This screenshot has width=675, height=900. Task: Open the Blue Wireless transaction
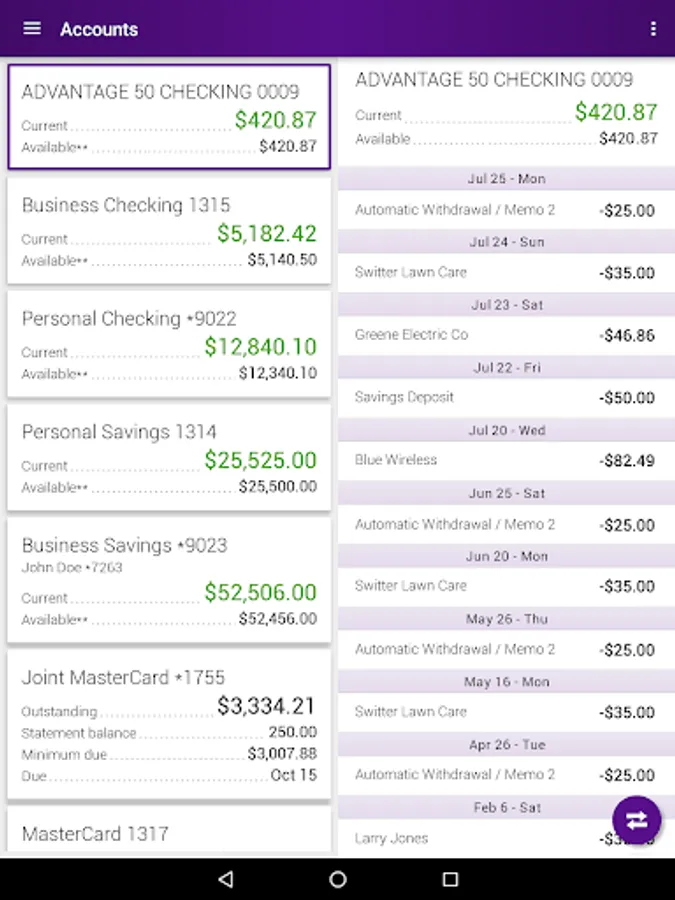pyautogui.click(x=506, y=460)
